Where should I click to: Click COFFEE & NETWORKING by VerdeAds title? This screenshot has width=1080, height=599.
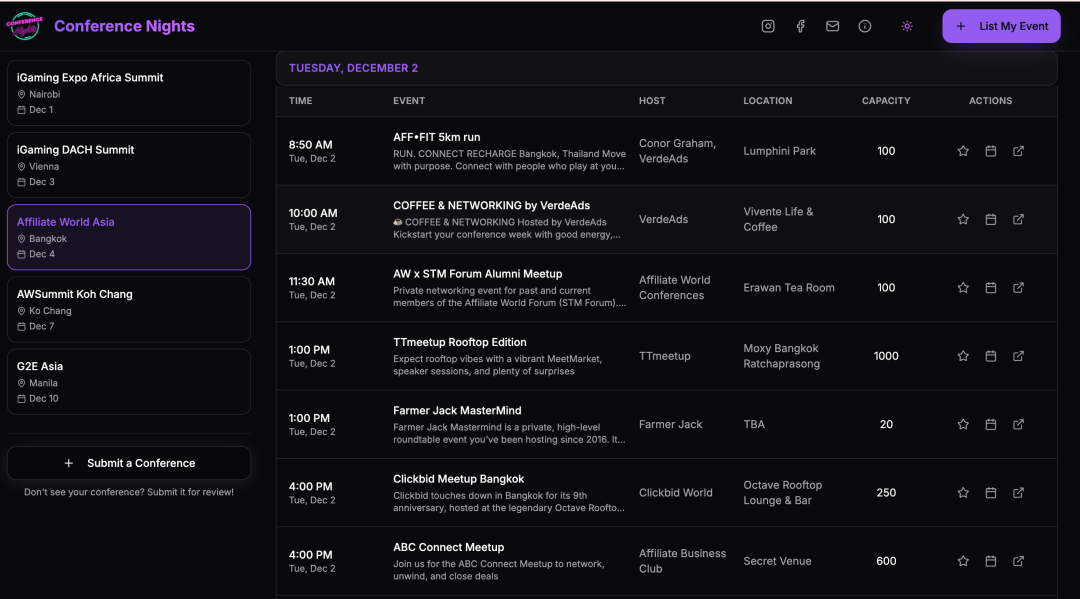[x=492, y=205]
